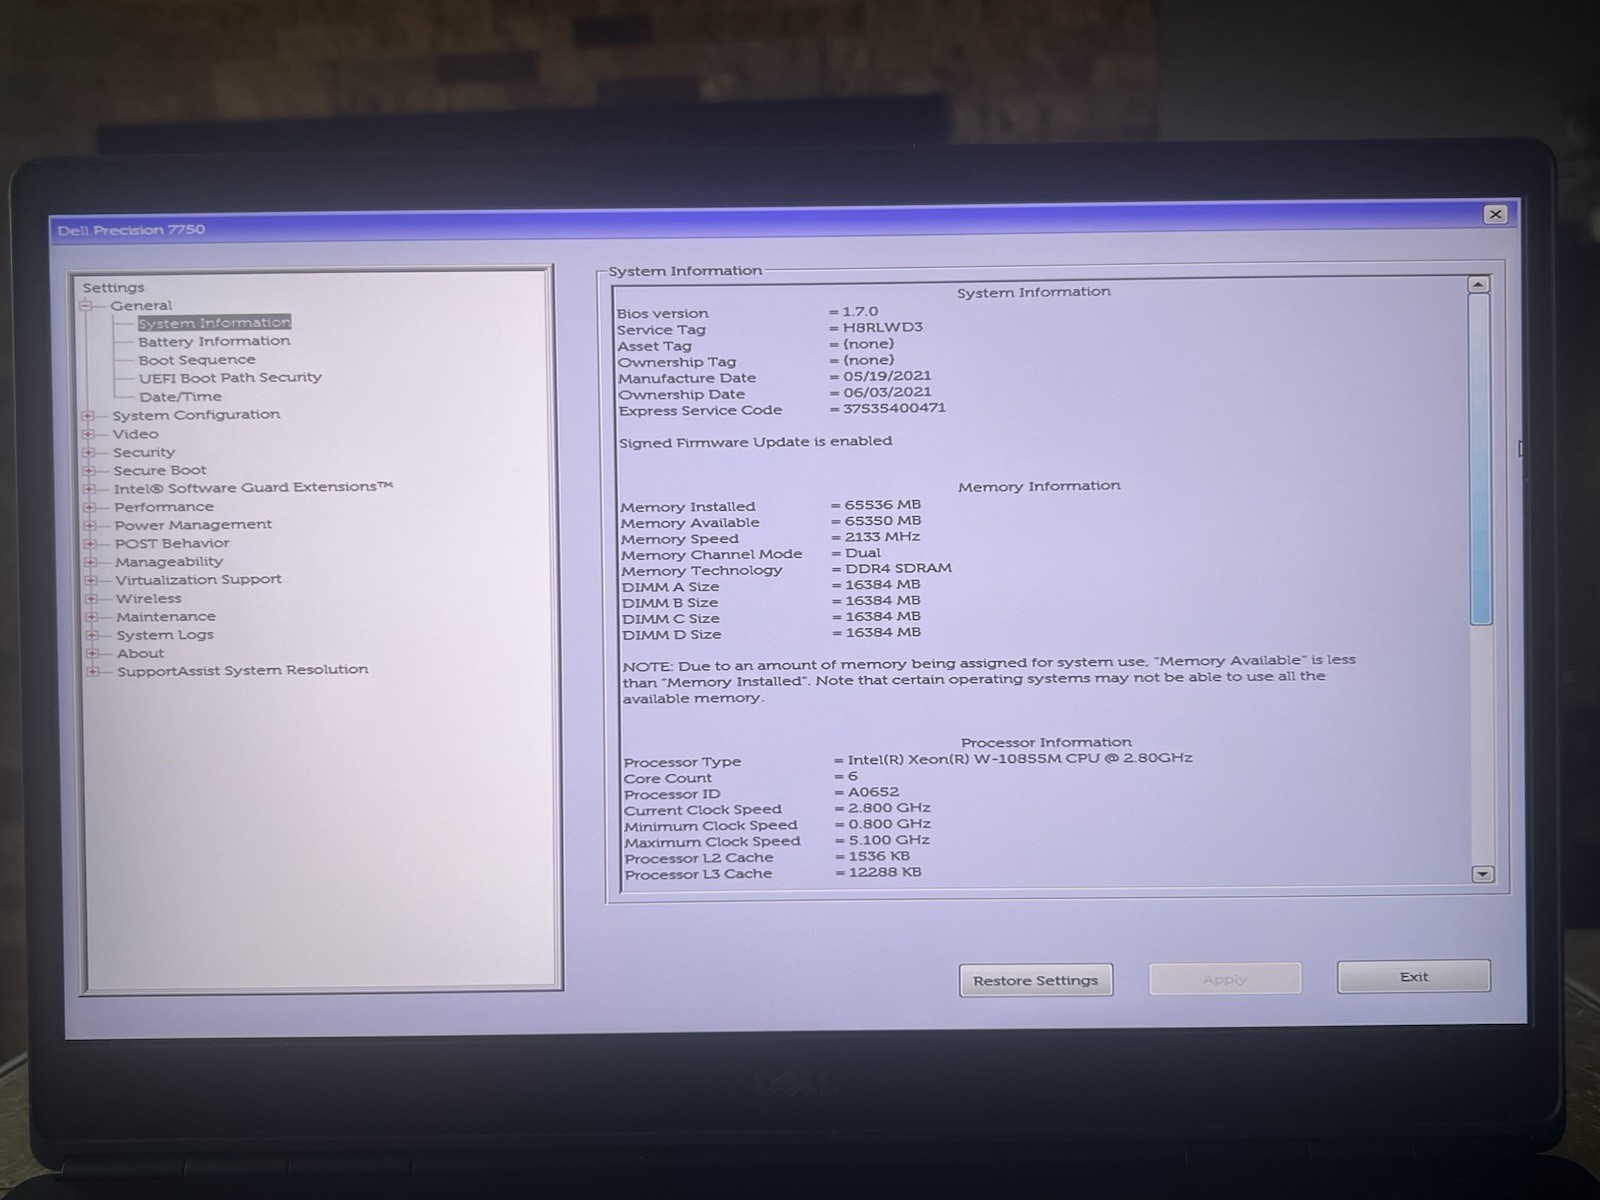
Task: Expand the Video settings node
Action: [88, 434]
